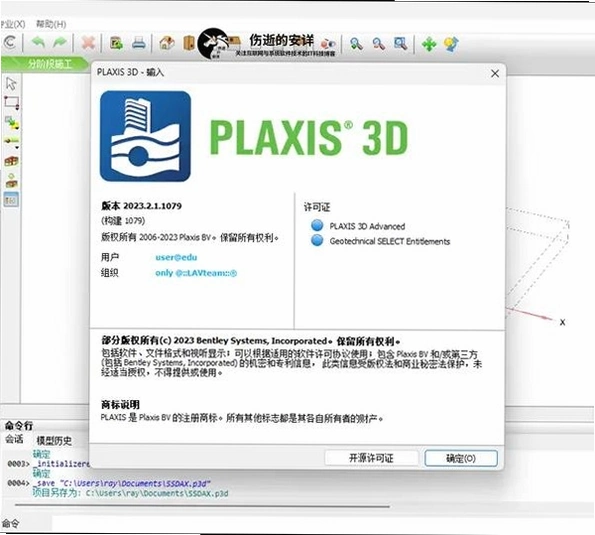Click the green redo arrow in toolbar

coord(60,43)
